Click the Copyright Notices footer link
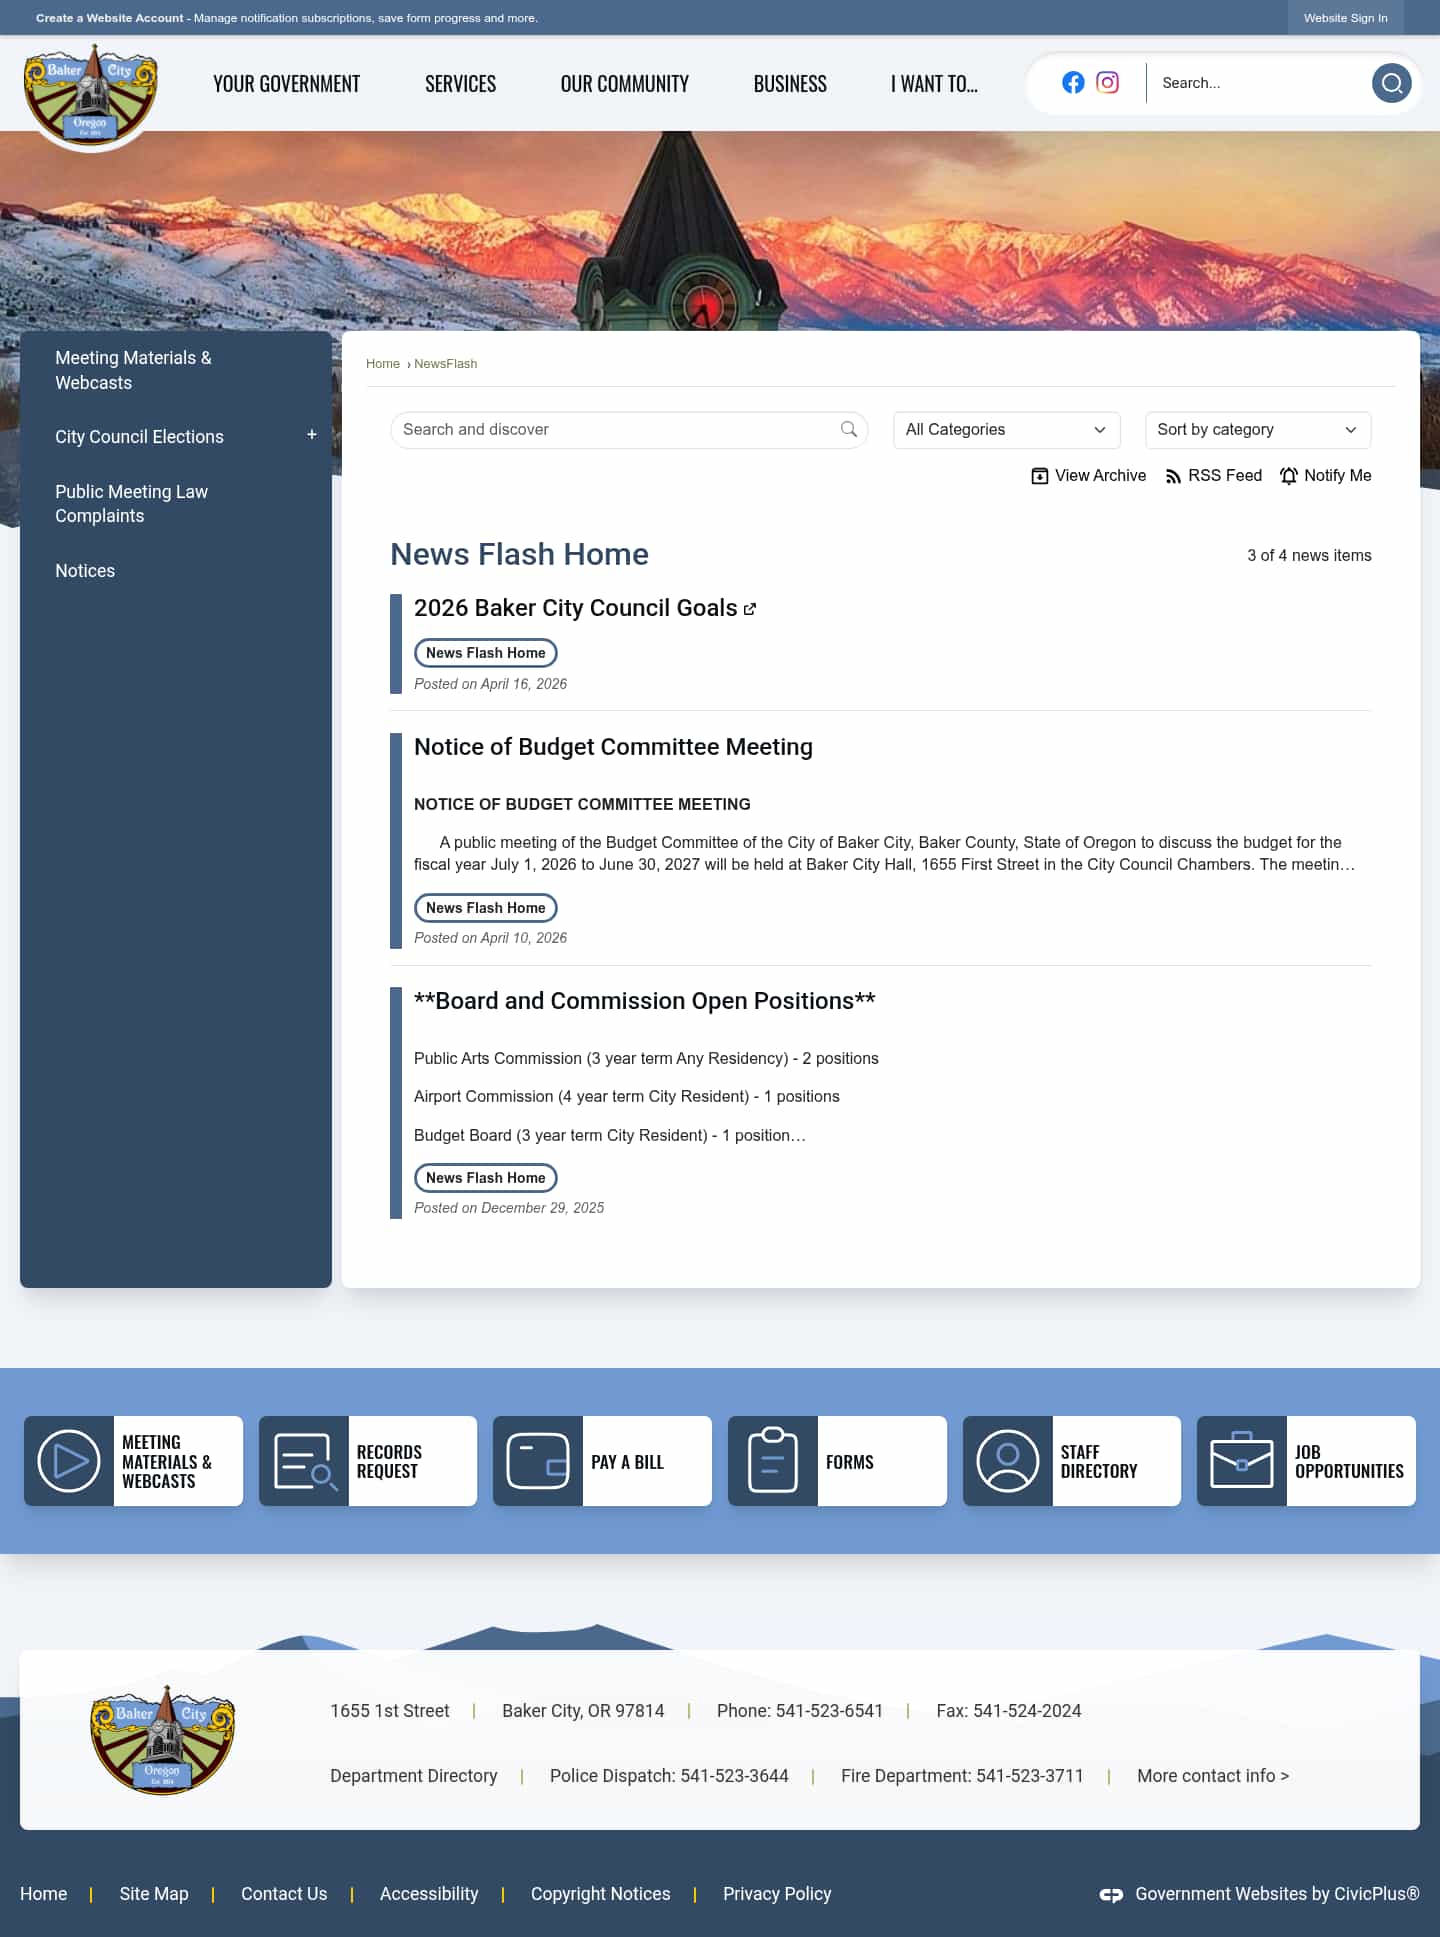The image size is (1440, 1937). pyautogui.click(x=601, y=1894)
